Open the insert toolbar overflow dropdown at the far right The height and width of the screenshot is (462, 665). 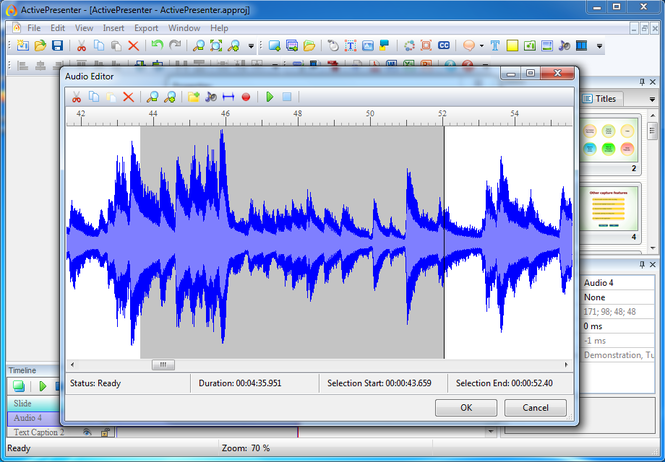tap(599, 46)
